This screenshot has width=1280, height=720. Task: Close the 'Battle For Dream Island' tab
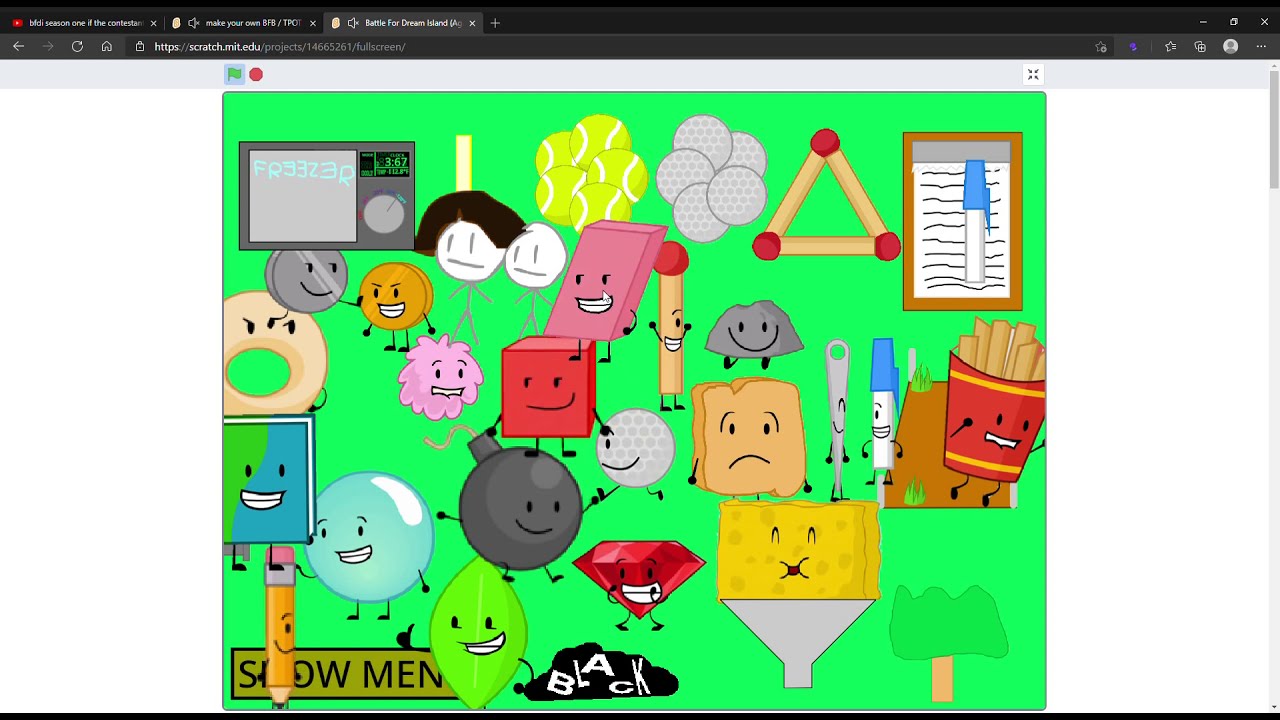tap(472, 23)
